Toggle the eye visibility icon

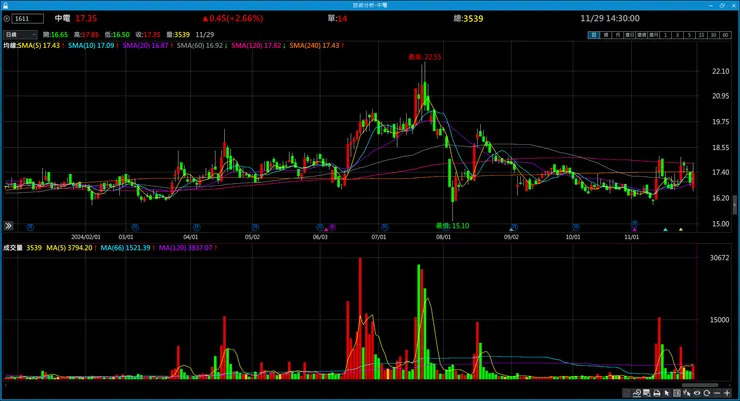pos(697,393)
